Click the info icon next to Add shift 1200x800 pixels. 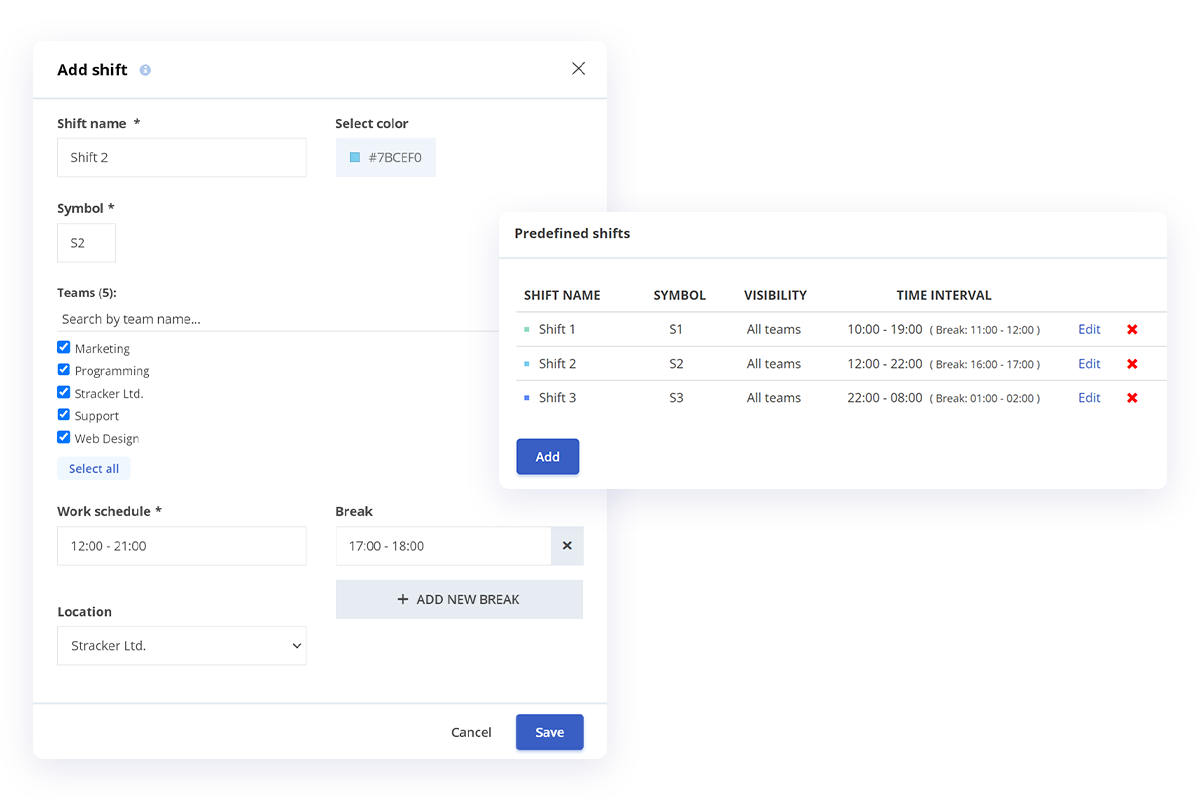coord(144,70)
